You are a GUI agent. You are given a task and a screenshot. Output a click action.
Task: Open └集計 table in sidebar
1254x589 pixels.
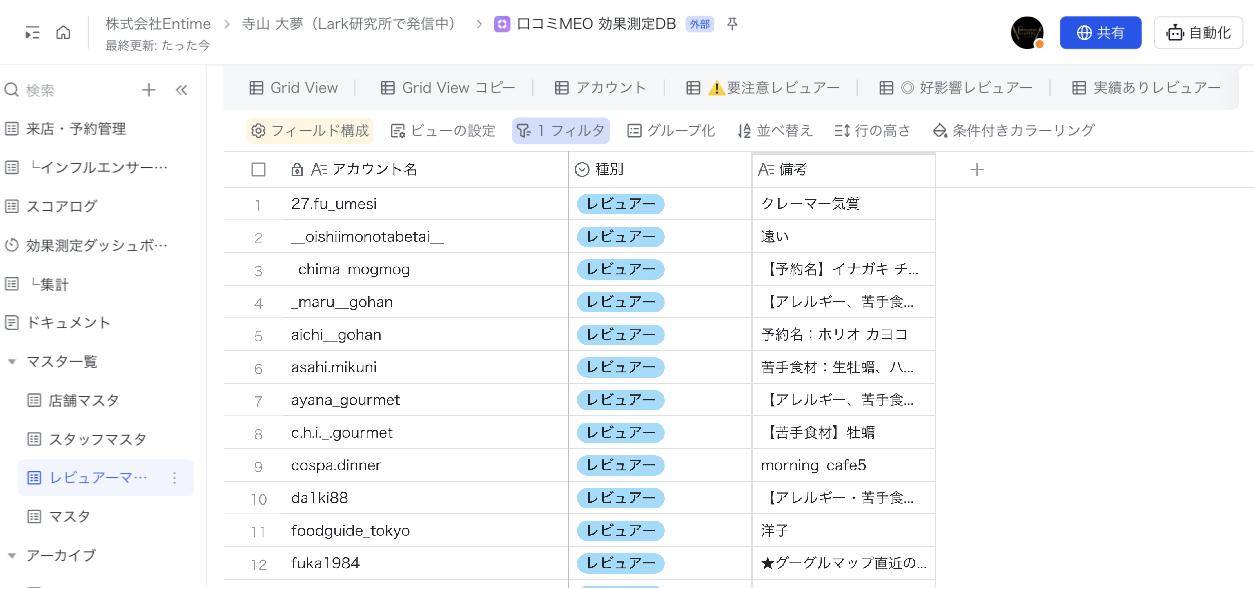[37, 284]
